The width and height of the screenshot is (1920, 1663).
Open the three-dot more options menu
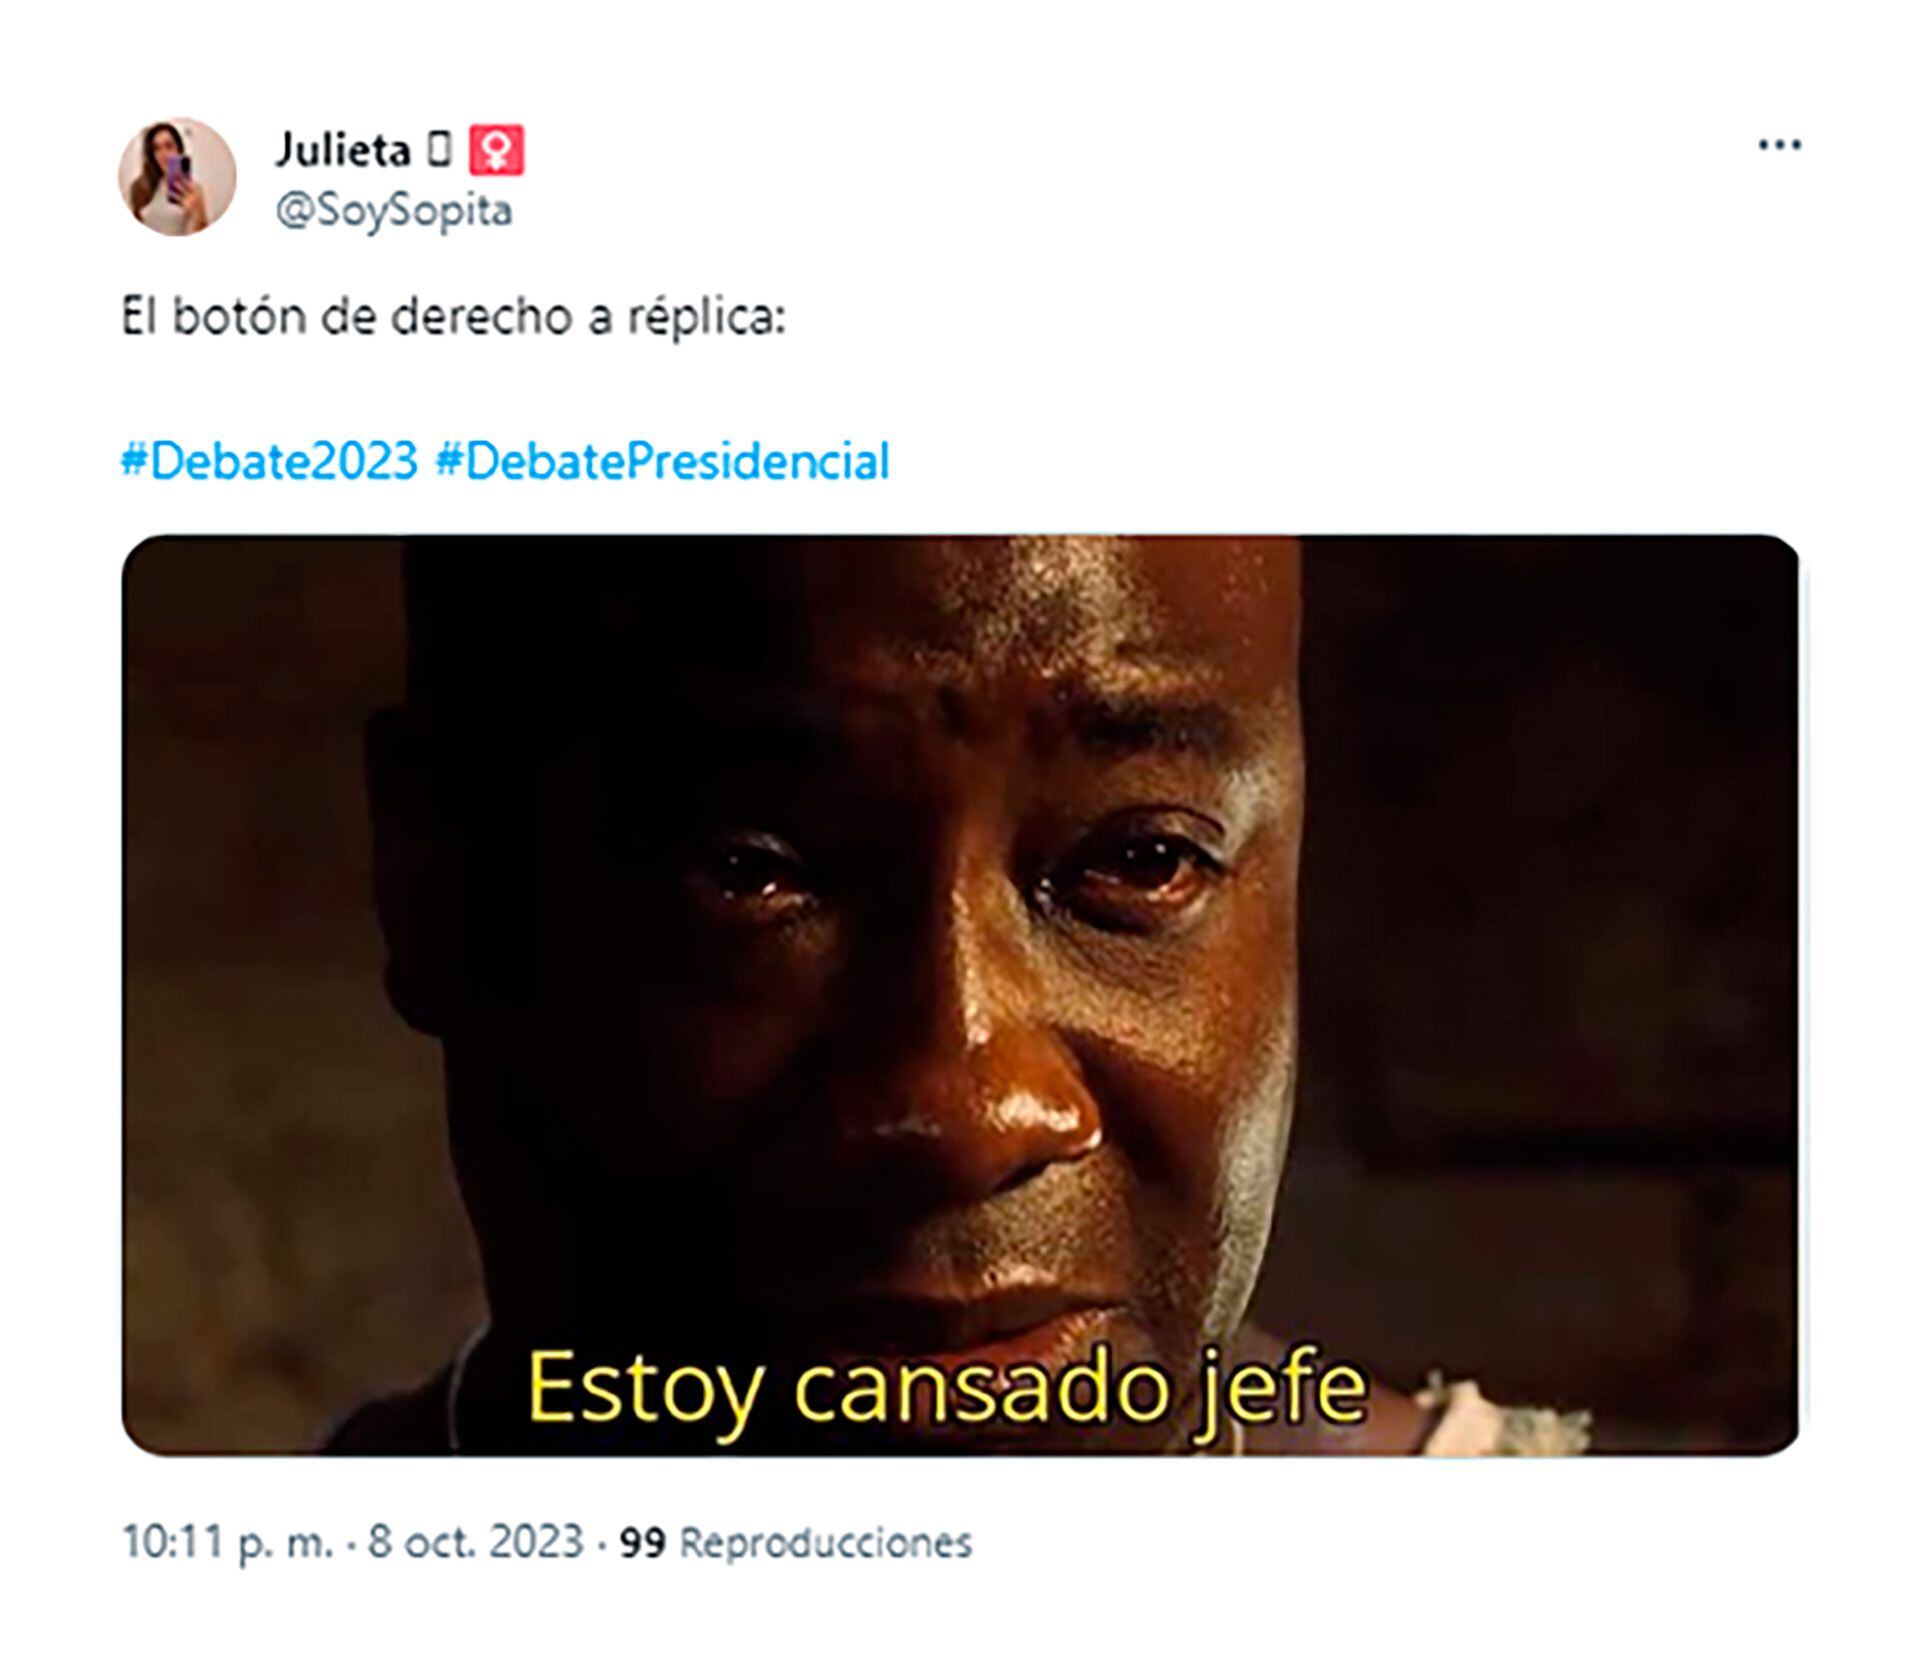tap(1779, 146)
